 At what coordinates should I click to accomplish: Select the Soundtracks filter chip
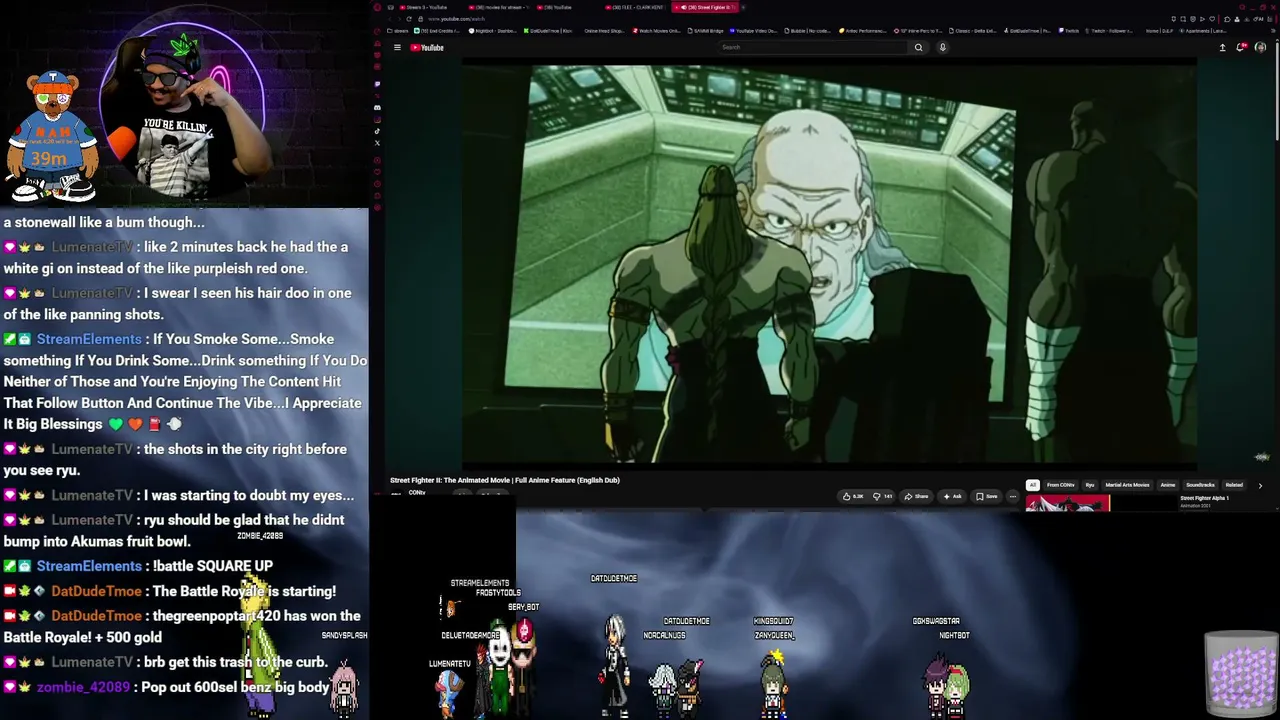[1200, 485]
